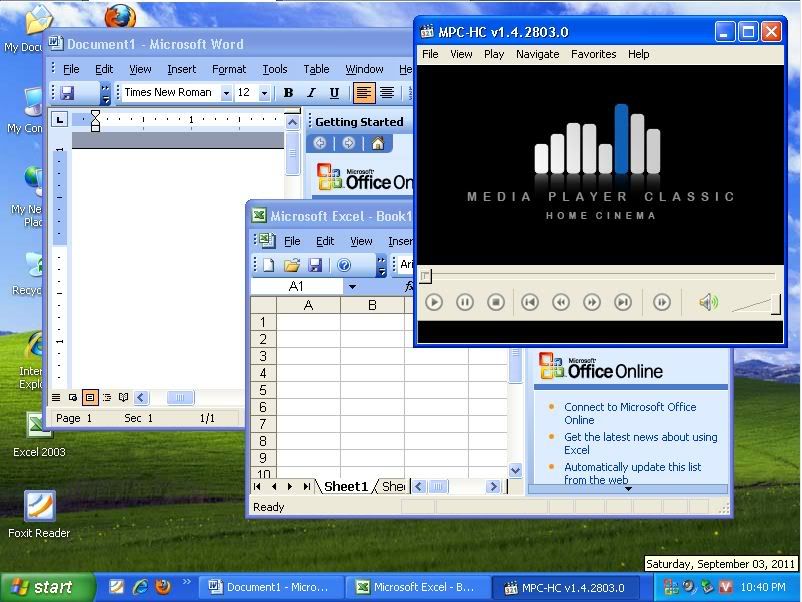Open the Name Box dropdown in Excel
The height and width of the screenshot is (602, 802).
pyautogui.click(x=352, y=287)
